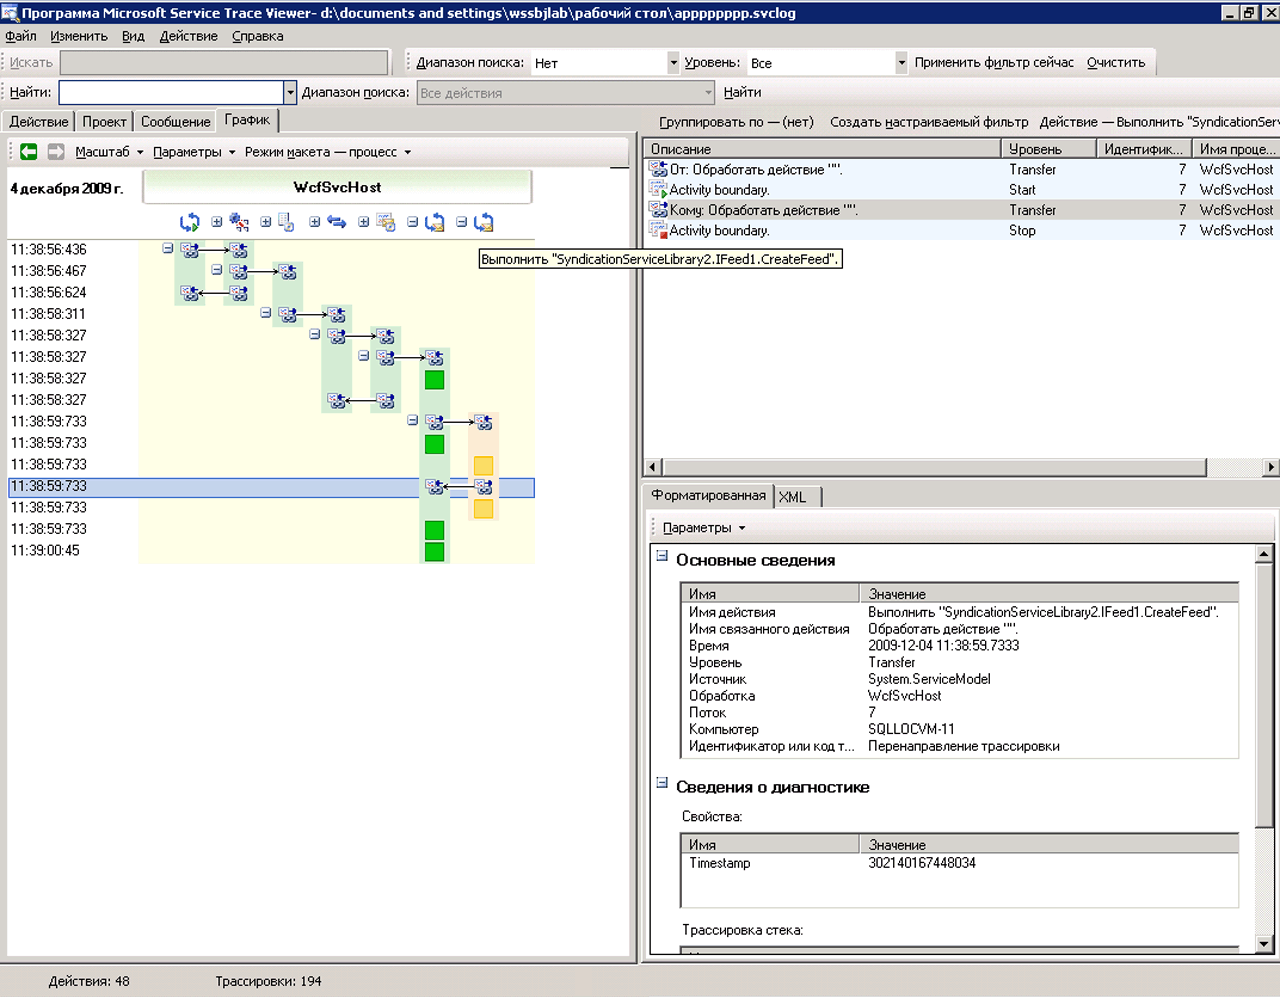Viewport: 1280px width, 997px height.
Task: Click the 'Очистить' button
Action: [x=1116, y=62]
